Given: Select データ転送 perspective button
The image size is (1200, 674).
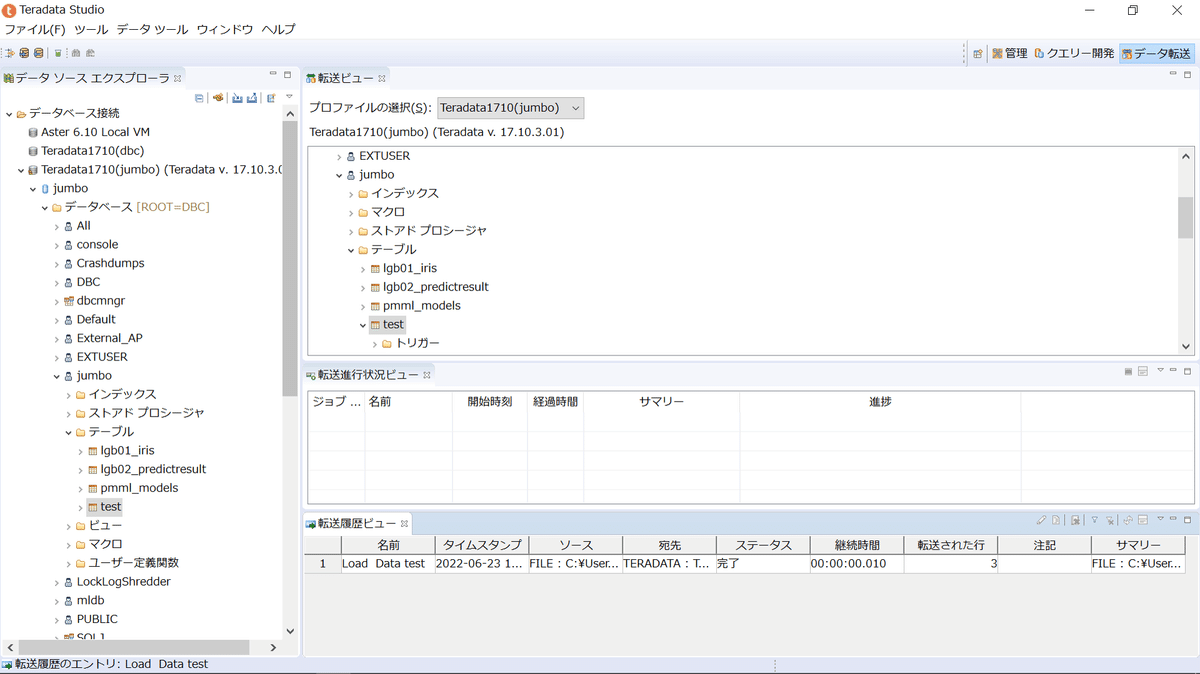Looking at the screenshot, I should 1156,54.
